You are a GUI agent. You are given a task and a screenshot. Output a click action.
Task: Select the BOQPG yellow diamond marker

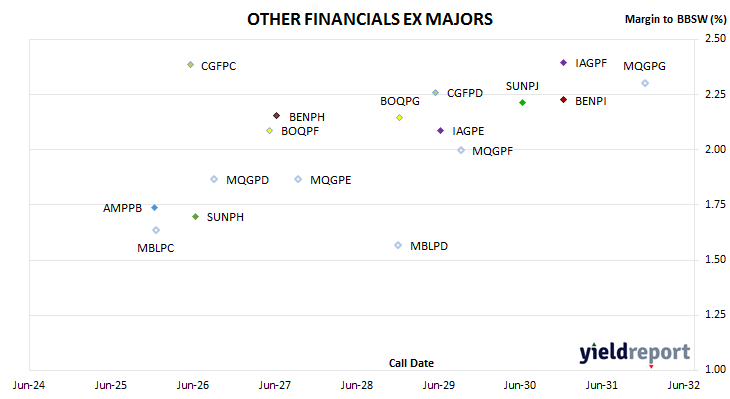[x=399, y=118]
